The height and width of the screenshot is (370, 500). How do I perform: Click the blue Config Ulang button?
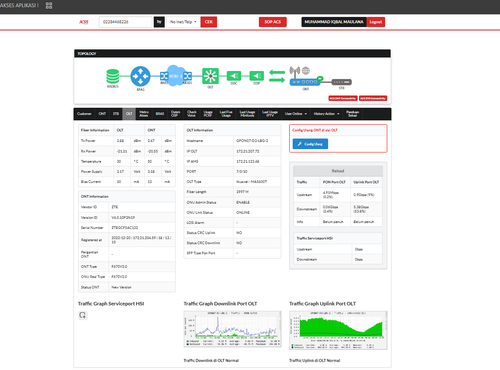[x=310, y=144]
